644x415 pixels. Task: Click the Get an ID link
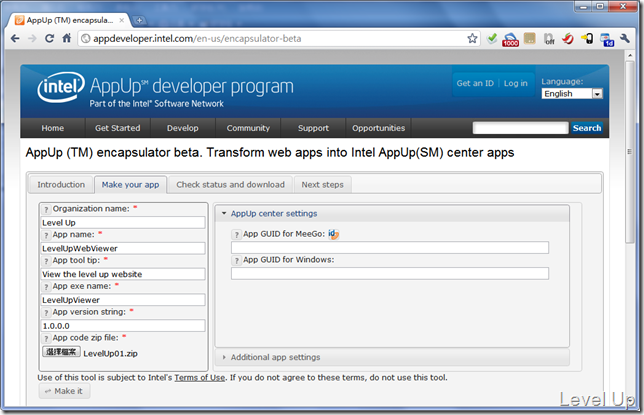click(x=475, y=83)
